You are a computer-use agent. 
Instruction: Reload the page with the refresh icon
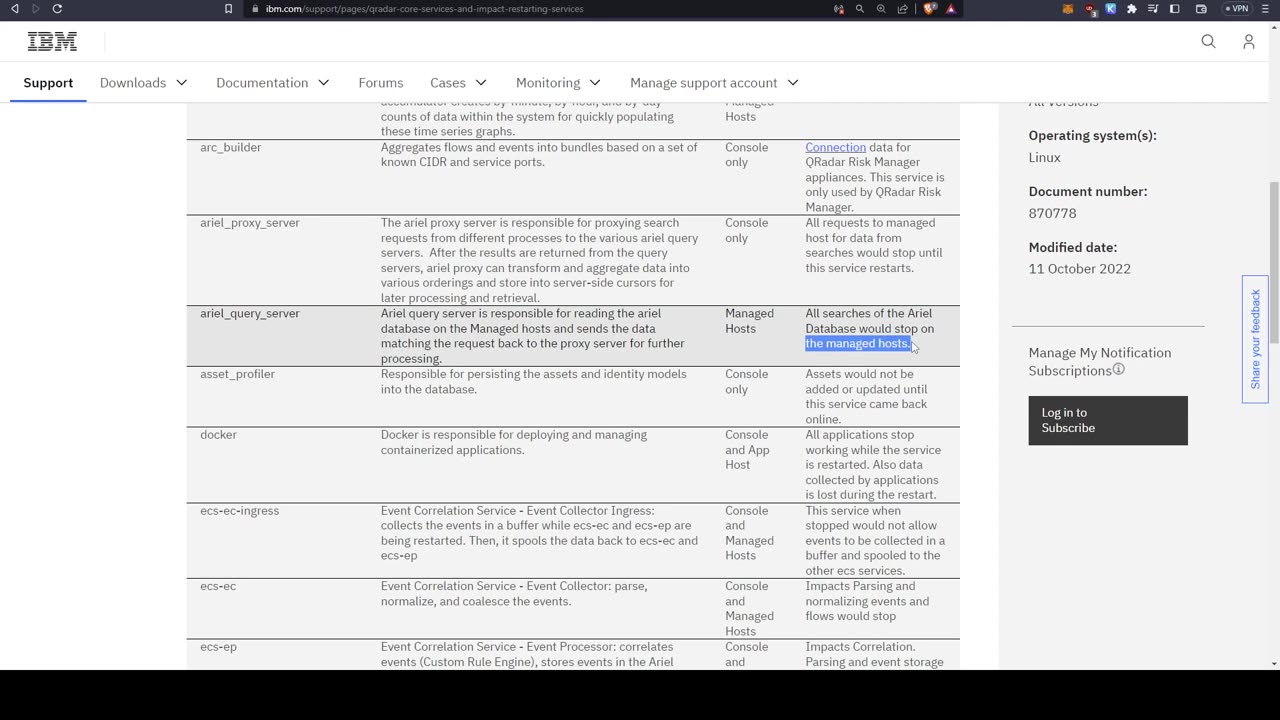pyautogui.click(x=57, y=9)
